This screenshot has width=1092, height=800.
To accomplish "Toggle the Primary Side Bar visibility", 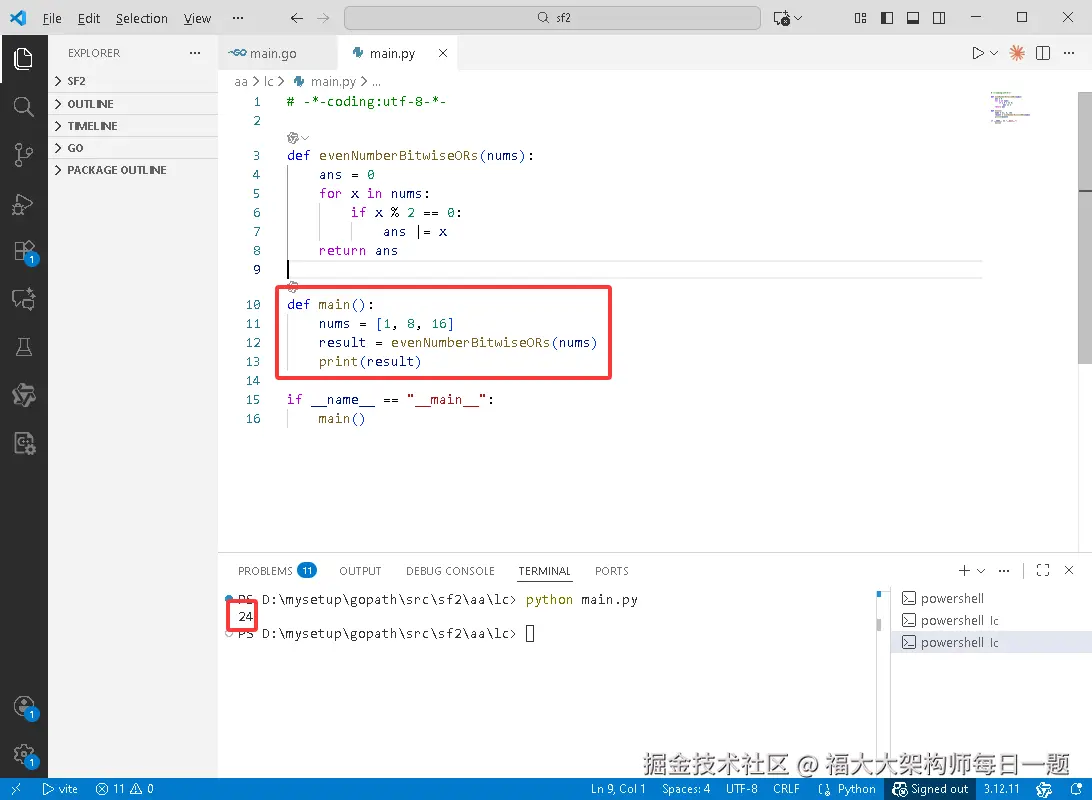I will tap(887, 18).
